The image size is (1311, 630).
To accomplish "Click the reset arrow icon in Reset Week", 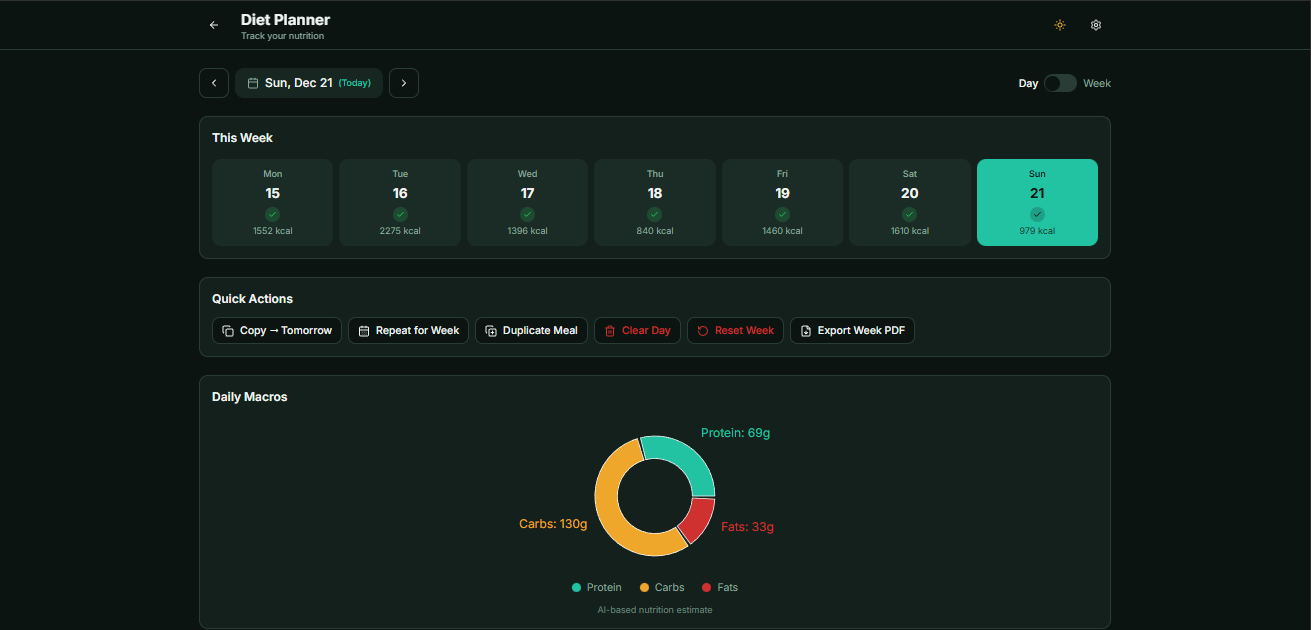I will coord(703,330).
